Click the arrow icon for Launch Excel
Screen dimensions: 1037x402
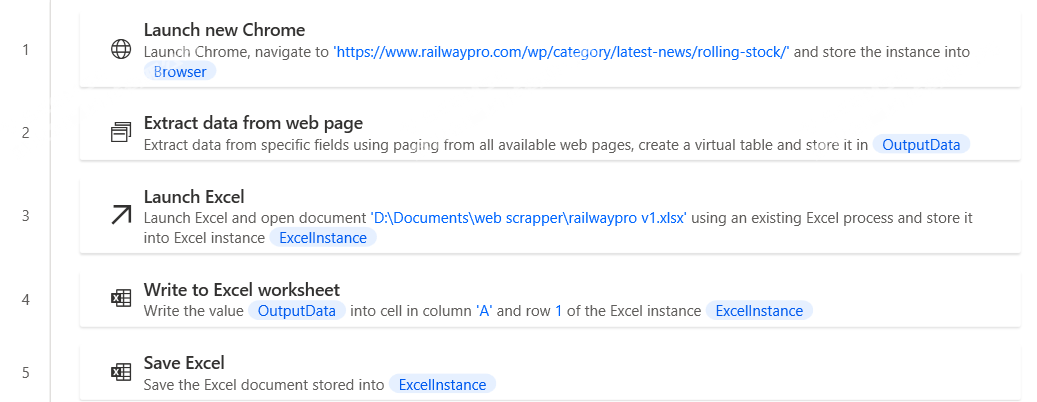pos(121,216)
